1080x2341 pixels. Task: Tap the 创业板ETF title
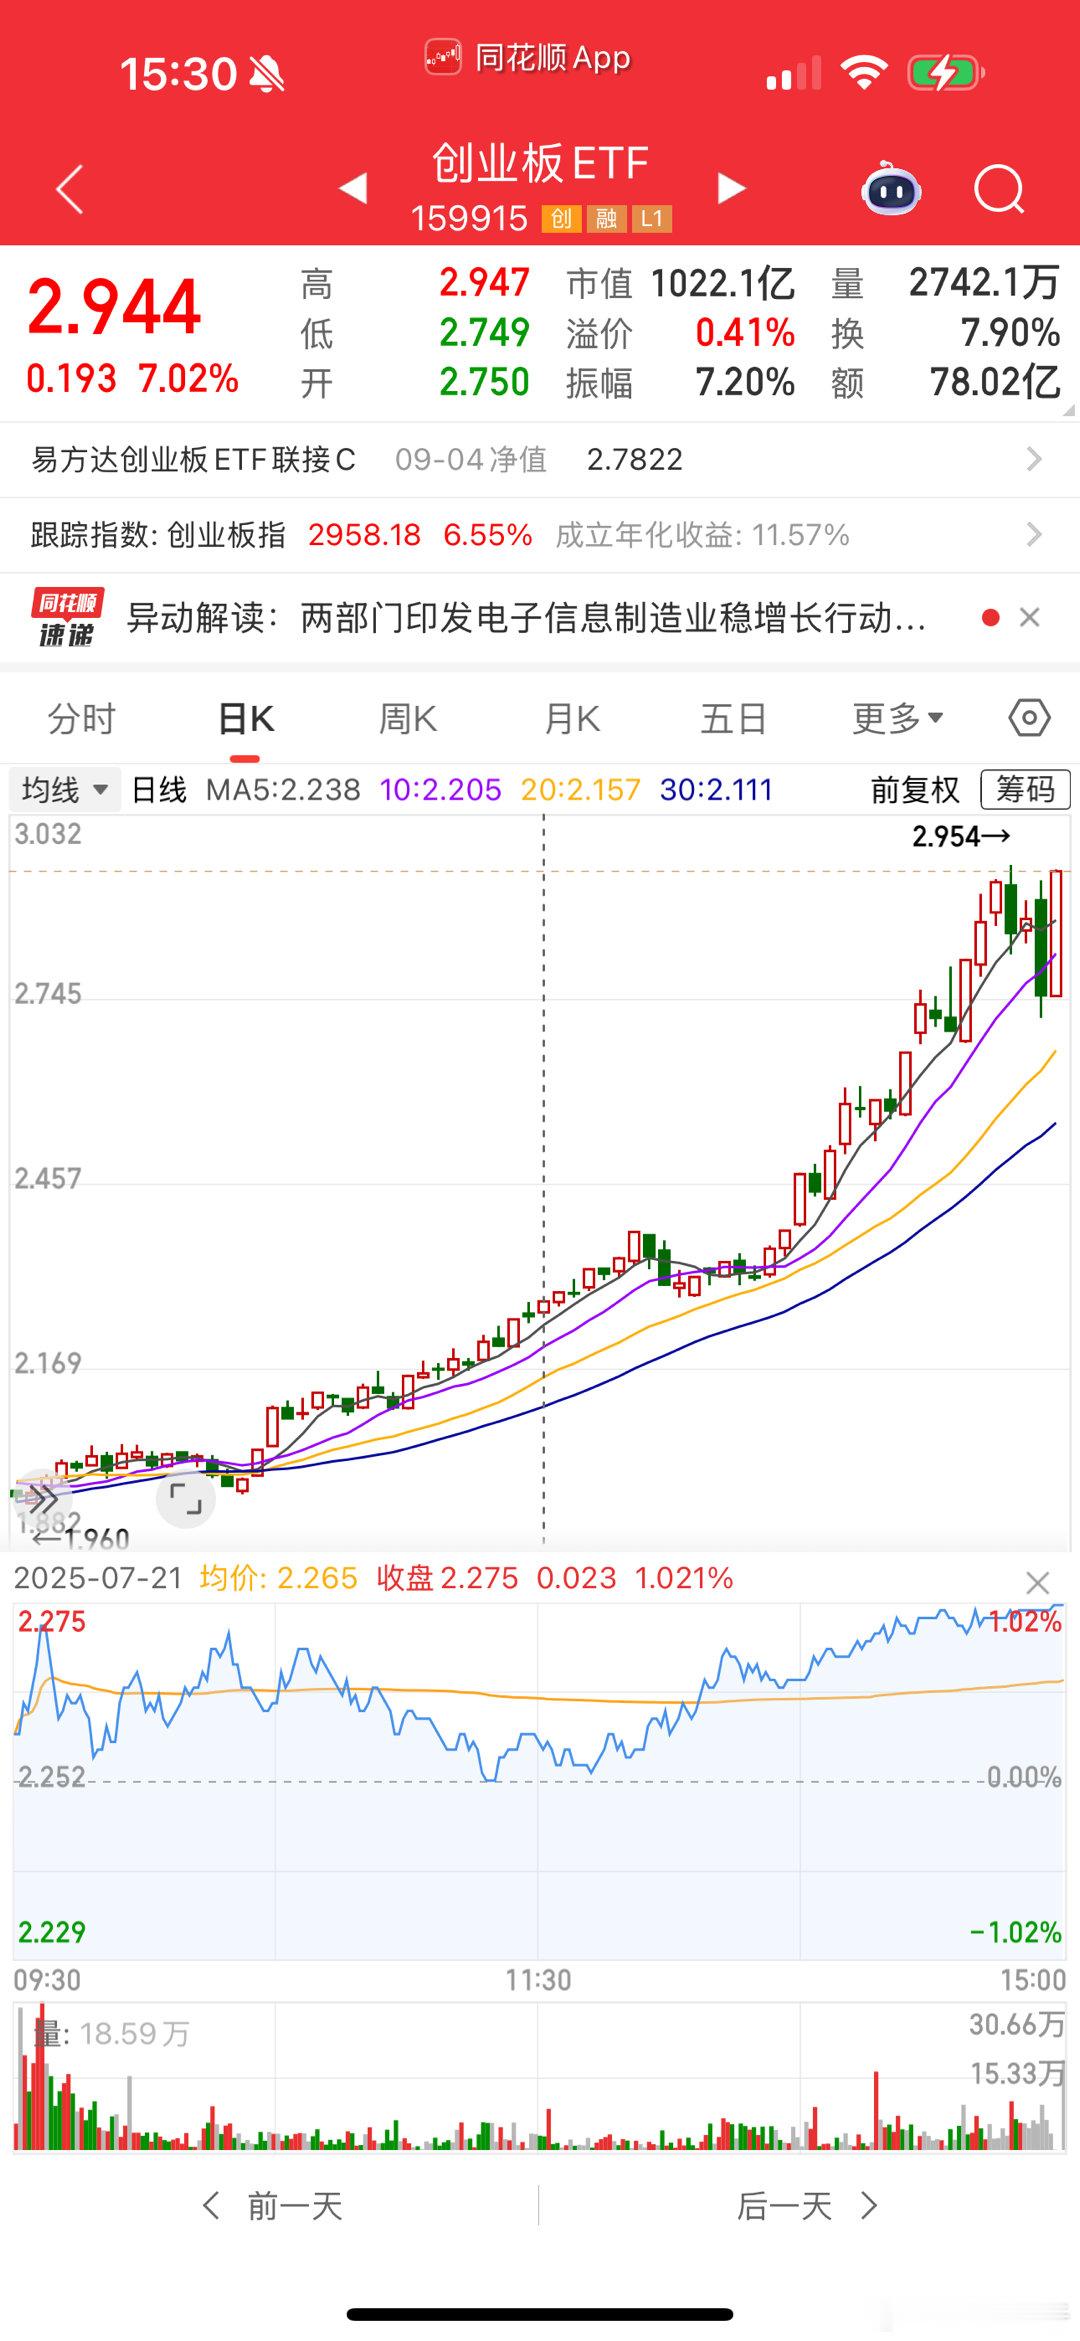pos(540,163)
